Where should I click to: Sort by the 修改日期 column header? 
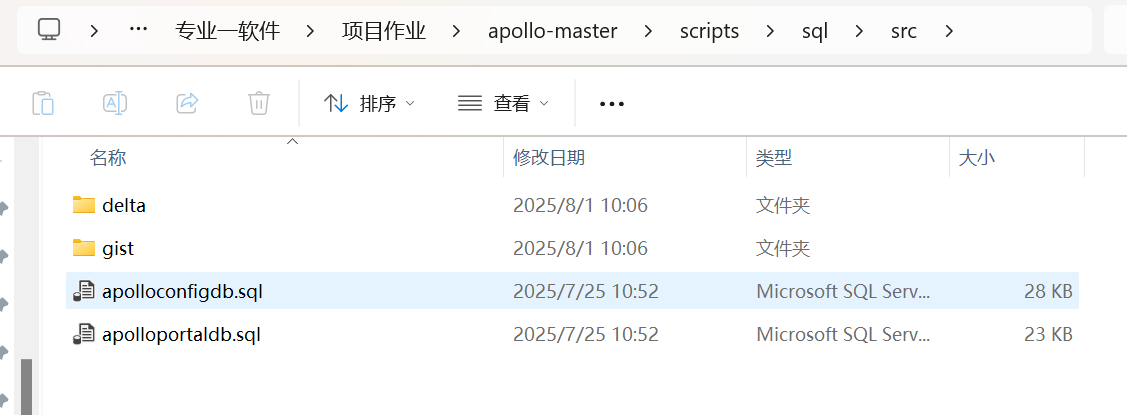pyautogui.click(x=549, y=158)
